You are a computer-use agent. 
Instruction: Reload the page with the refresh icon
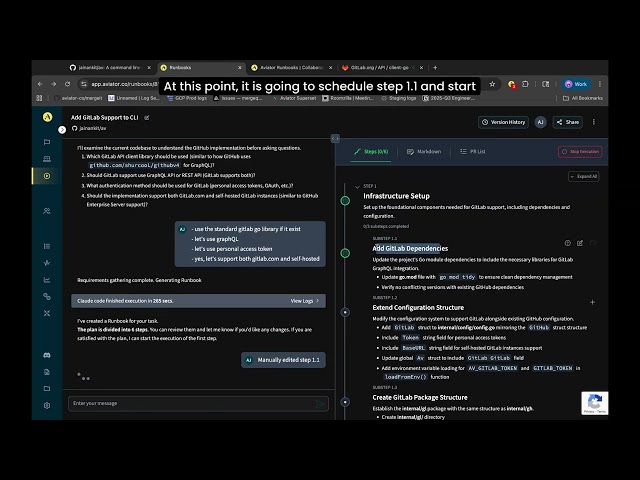click(x=68, y=84)
